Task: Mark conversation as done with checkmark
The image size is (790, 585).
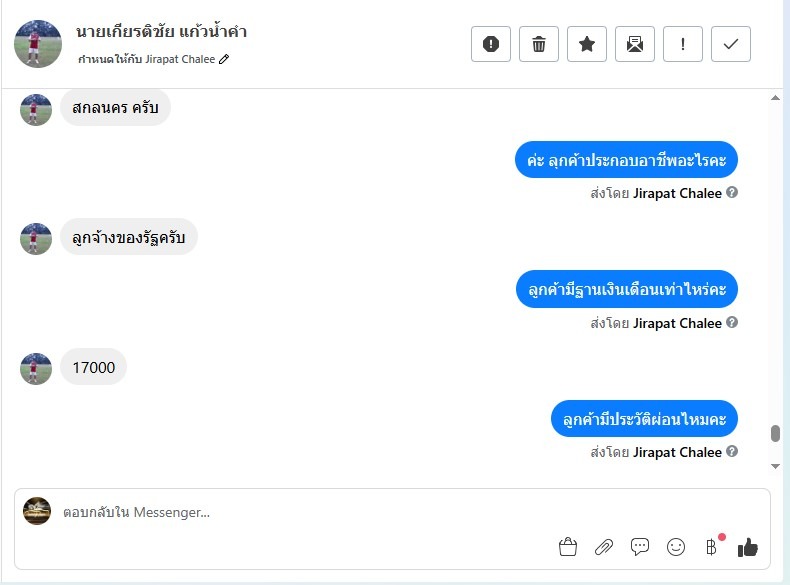Action: pyautogui.click(x=731, y=44)
